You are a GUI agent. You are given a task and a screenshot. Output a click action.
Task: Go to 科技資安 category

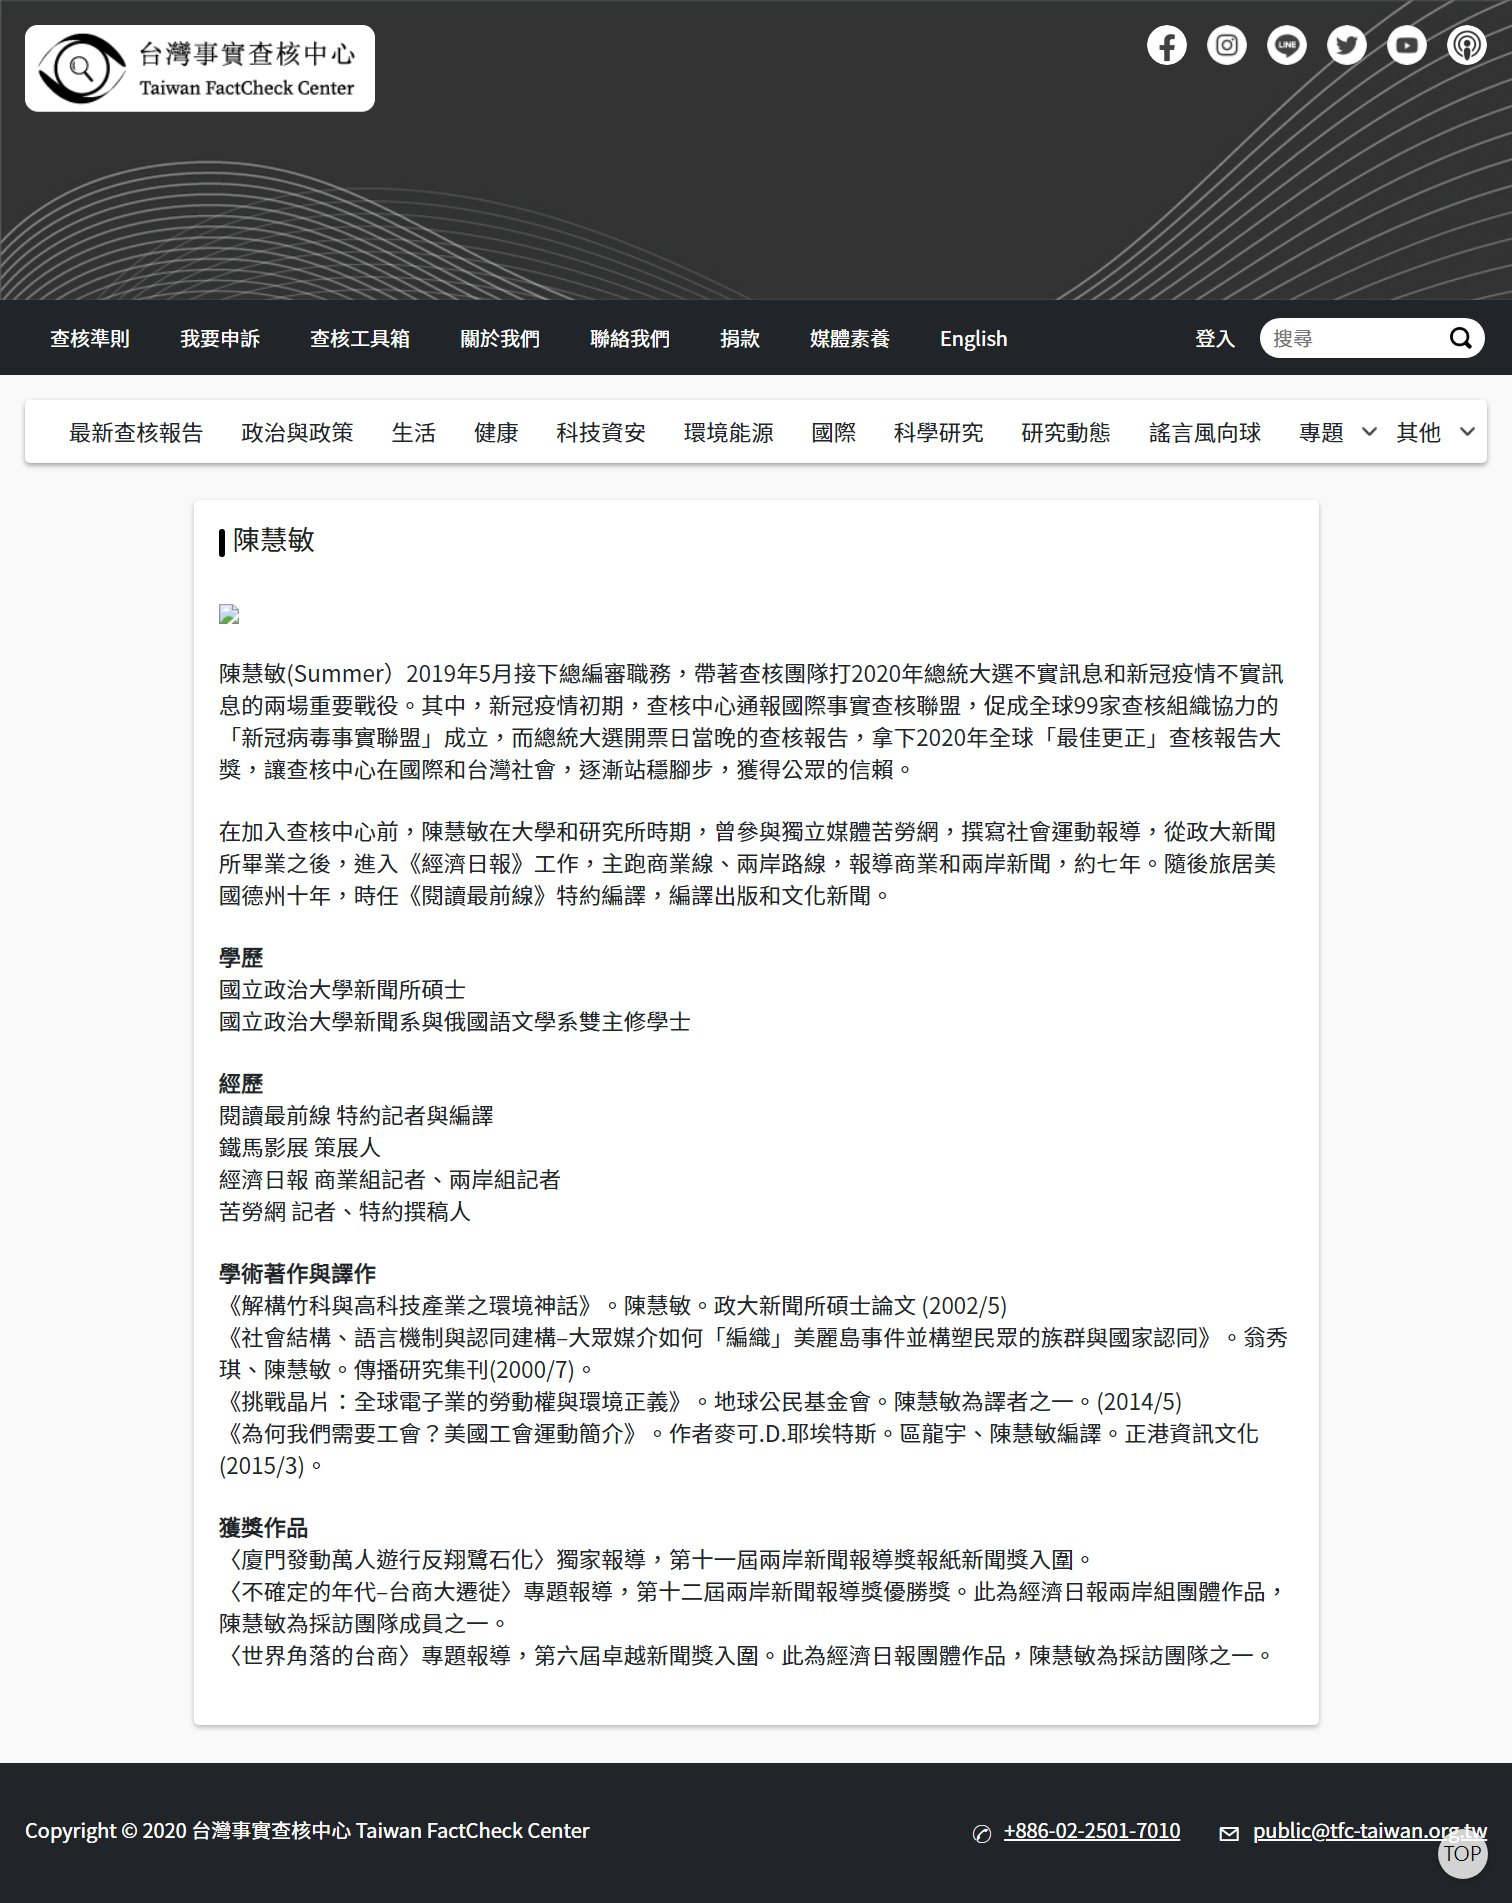[x=601, y=432]
